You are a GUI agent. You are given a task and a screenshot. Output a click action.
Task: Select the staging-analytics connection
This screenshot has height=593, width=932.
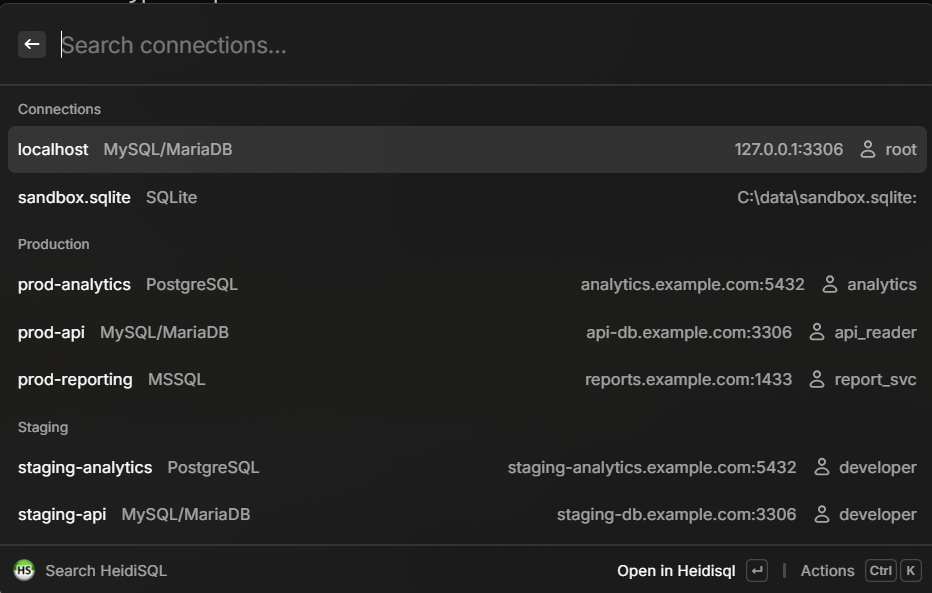pyautogui.click(x=467, y=468)
